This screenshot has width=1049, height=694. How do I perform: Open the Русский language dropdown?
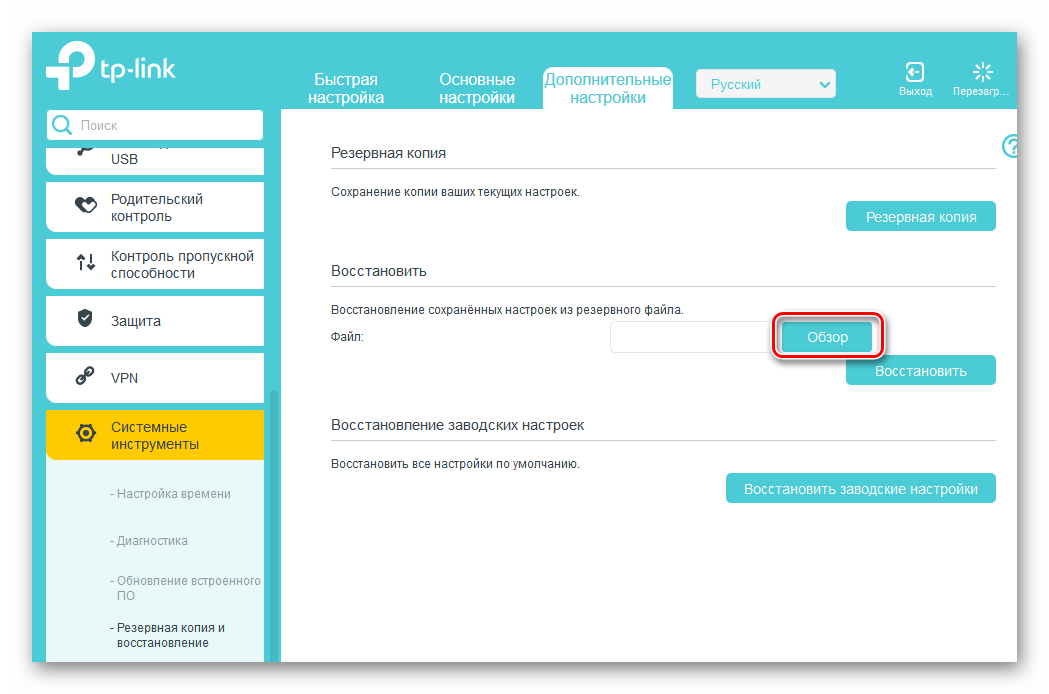(765, 84)
